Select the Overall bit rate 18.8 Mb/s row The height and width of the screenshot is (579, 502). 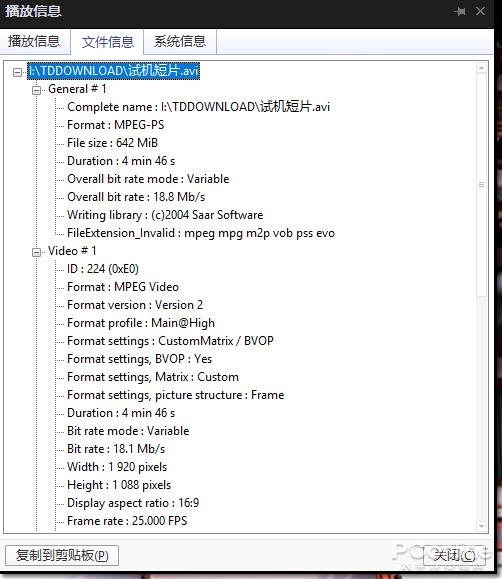(x=136, y=197)
